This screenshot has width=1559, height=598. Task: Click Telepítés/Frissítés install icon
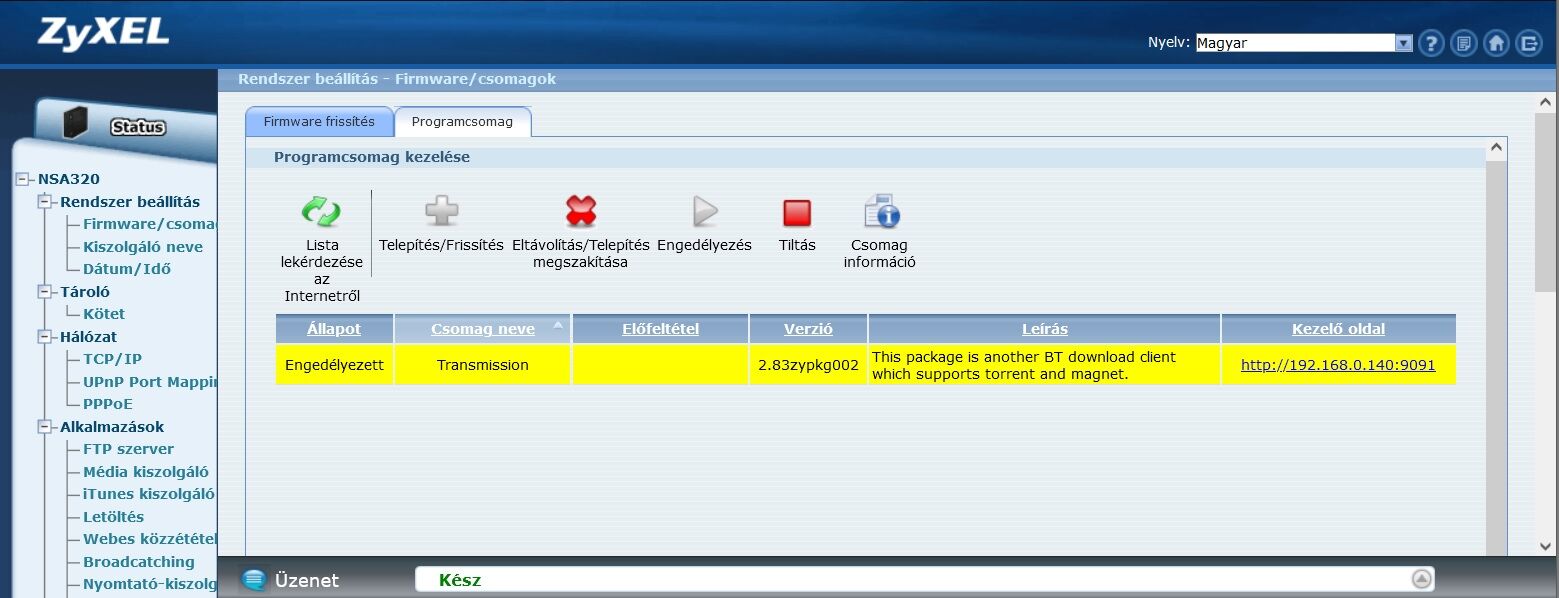point(441,211)
